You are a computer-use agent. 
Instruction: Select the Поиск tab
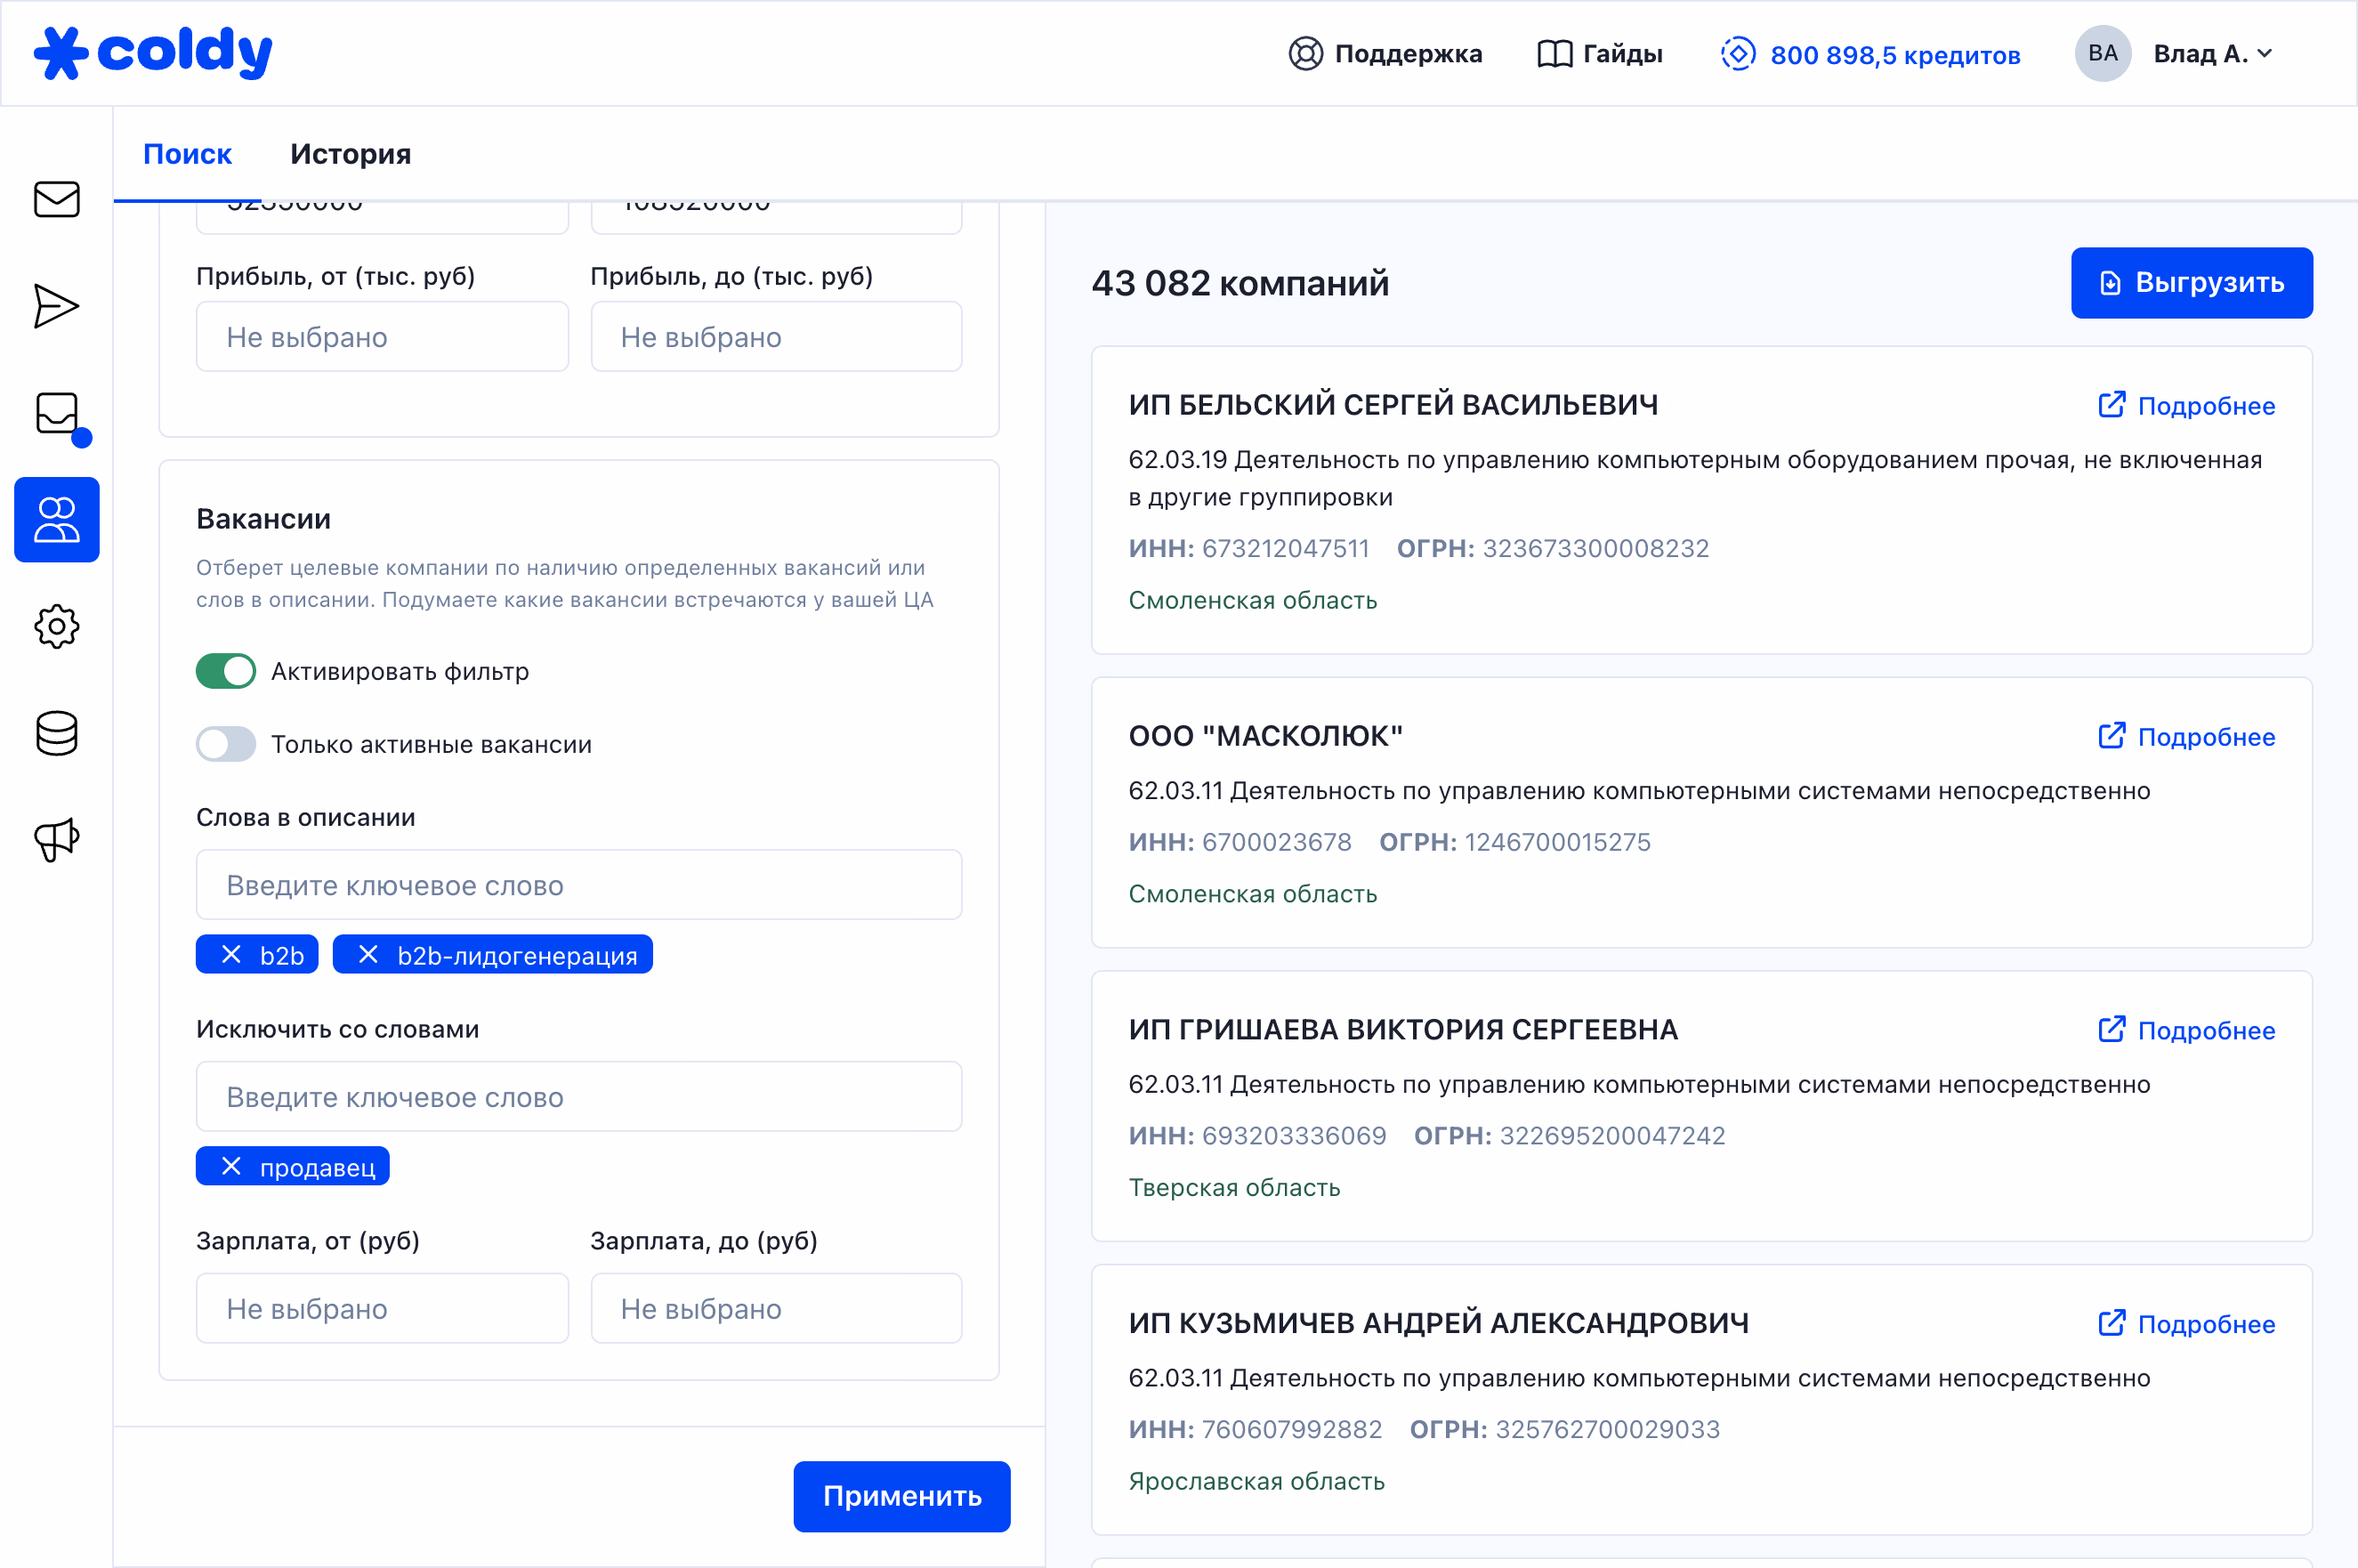pos(187,154)
